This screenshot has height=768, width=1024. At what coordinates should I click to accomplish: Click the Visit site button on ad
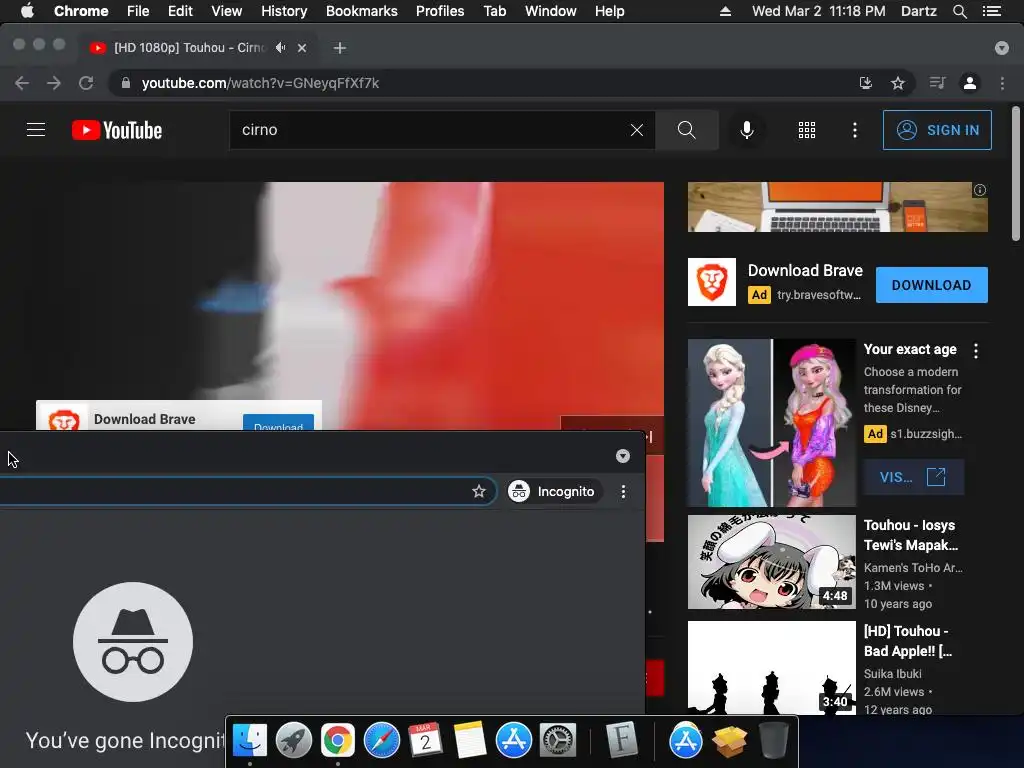point(913,477)
